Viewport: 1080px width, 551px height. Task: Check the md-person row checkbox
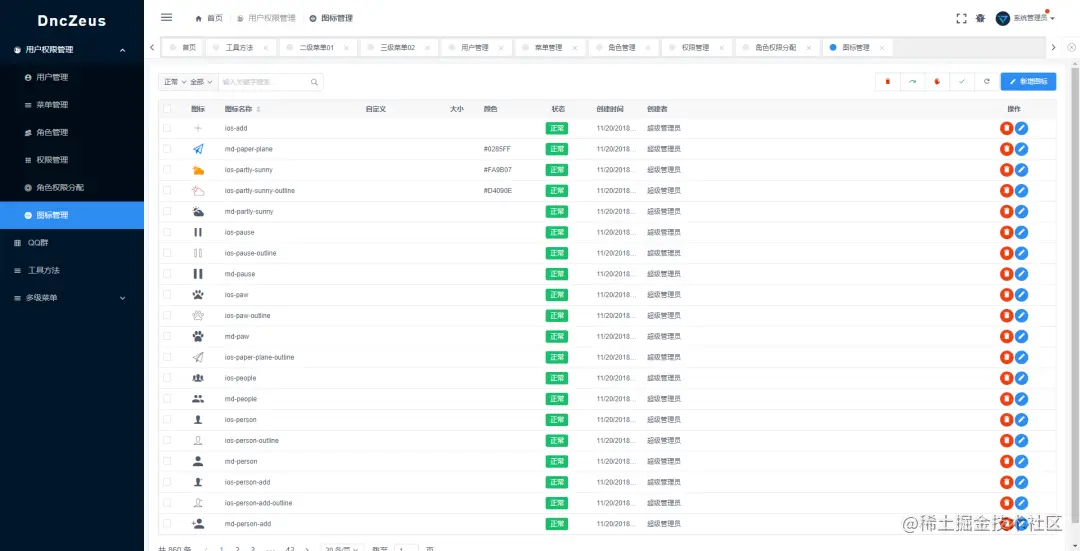[167, 461]
